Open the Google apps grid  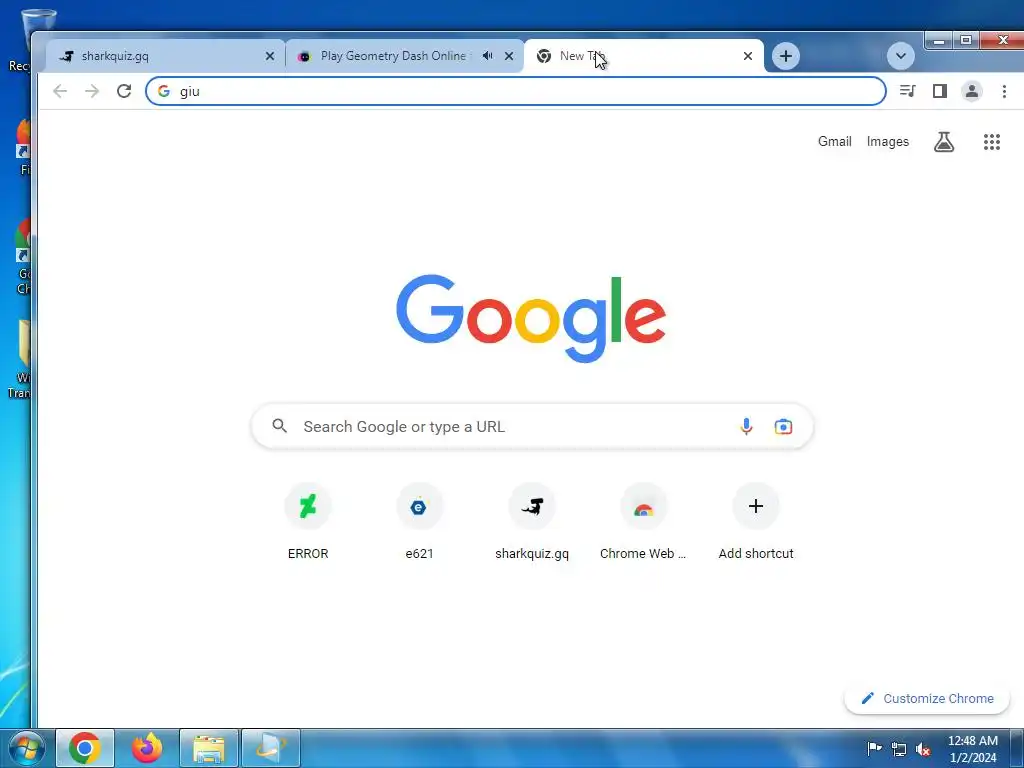[x=992, y=142]
